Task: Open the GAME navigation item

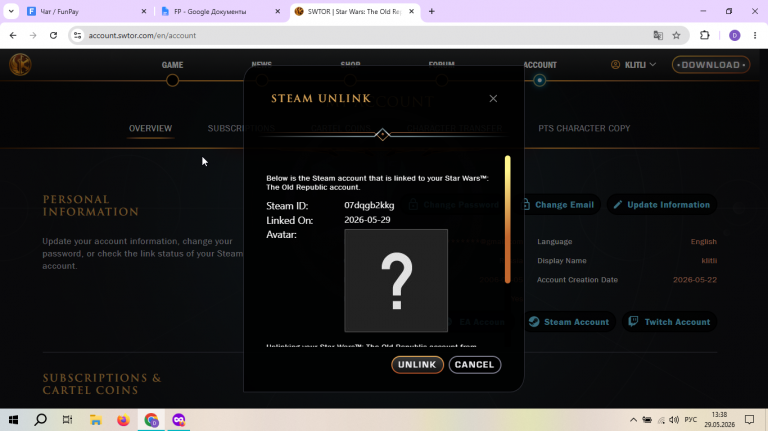Action: pyautogui.click(x=172, y=65)
